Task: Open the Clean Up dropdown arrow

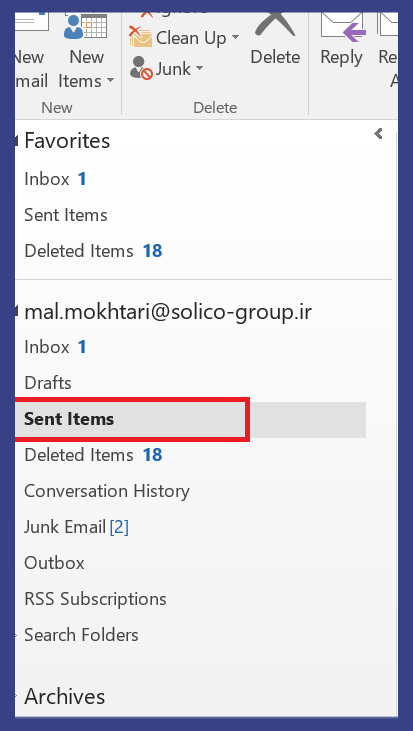Action: point(235,37)
